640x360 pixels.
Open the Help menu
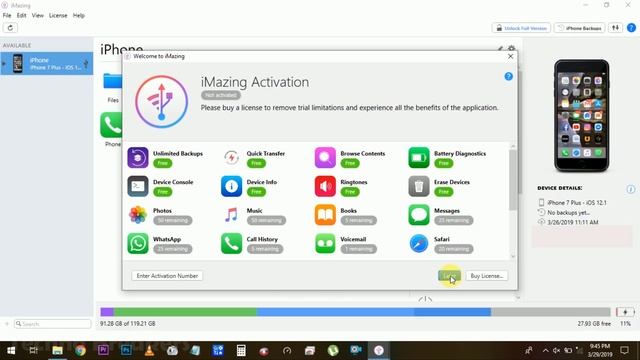79,16
